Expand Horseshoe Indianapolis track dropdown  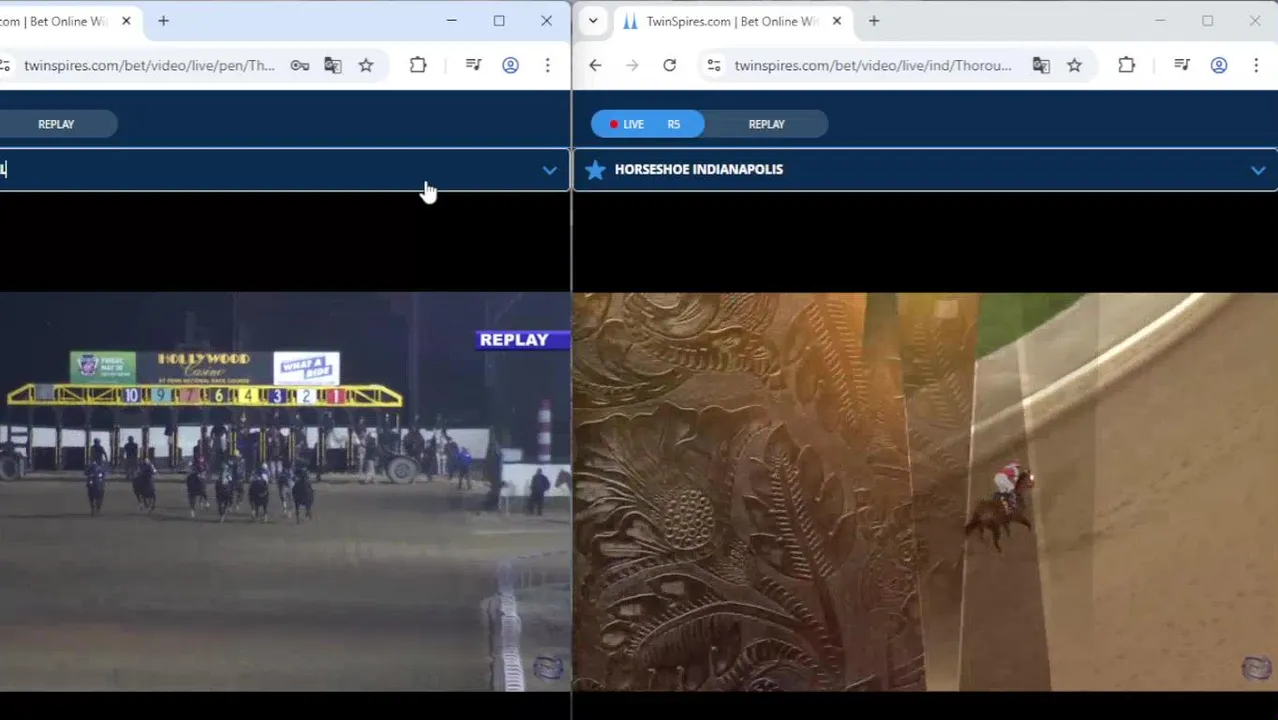[x=1258, y=170]
